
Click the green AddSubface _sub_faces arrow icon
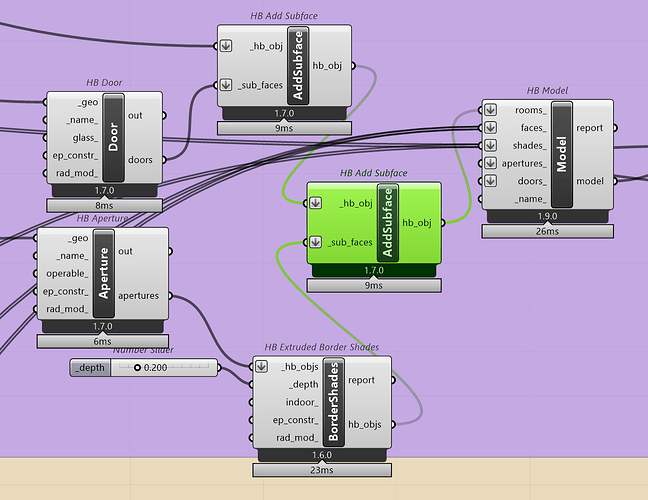click(315, 241)
